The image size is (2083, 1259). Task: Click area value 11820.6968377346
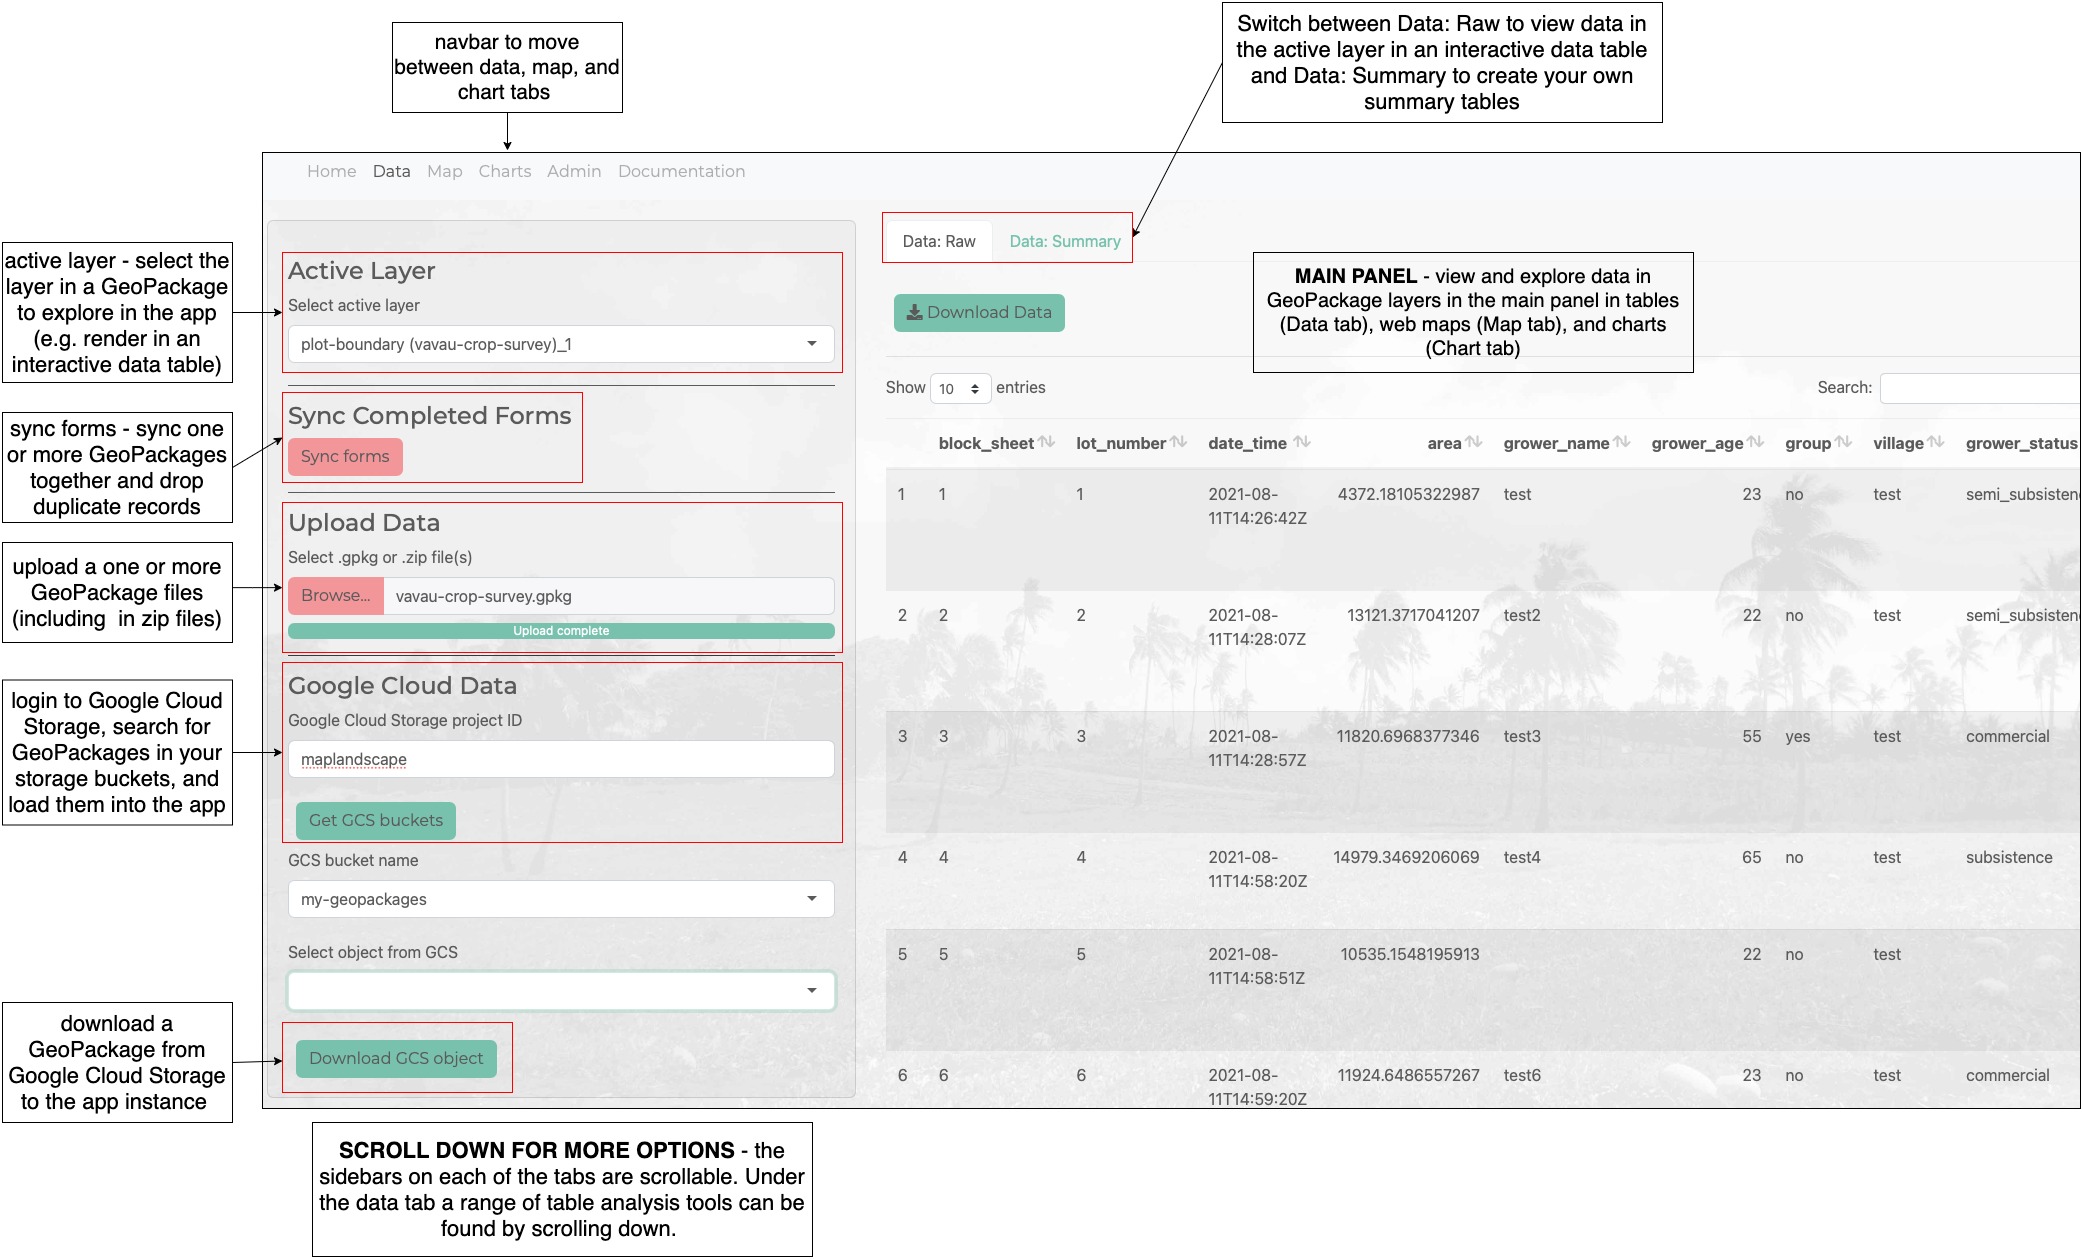1408,736
